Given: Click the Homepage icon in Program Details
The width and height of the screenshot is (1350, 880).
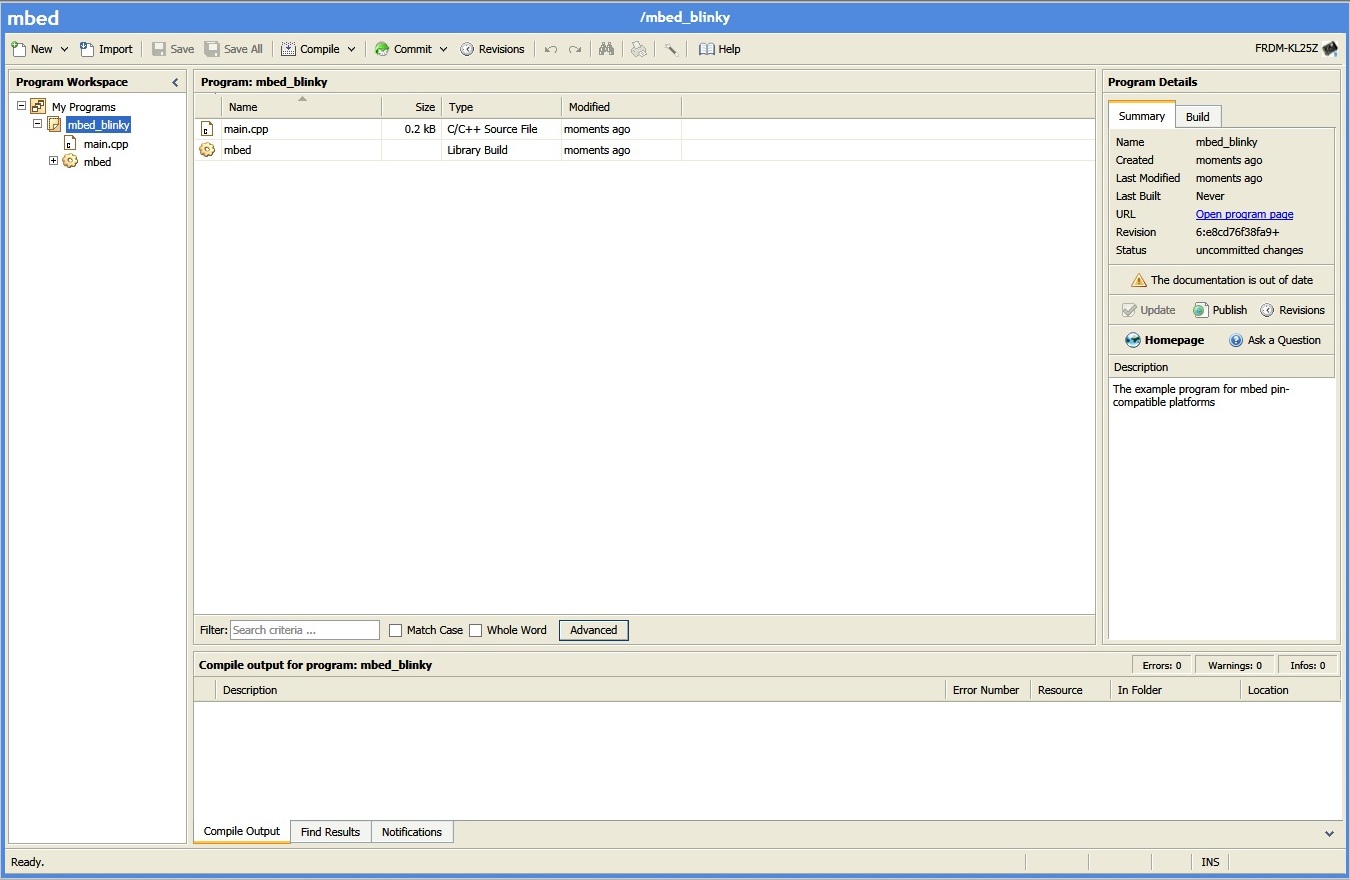Looking at the screenshot, I should (1133, 340).
